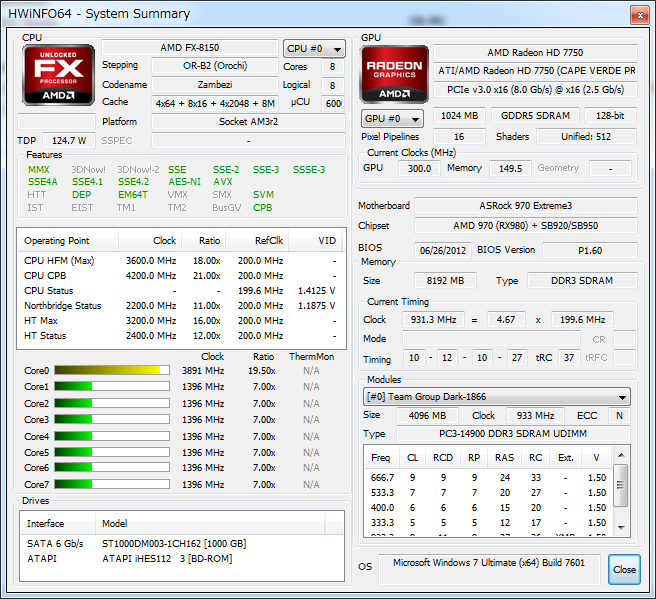Click the DDR3 SDRAM memory type field

[582, 280]
